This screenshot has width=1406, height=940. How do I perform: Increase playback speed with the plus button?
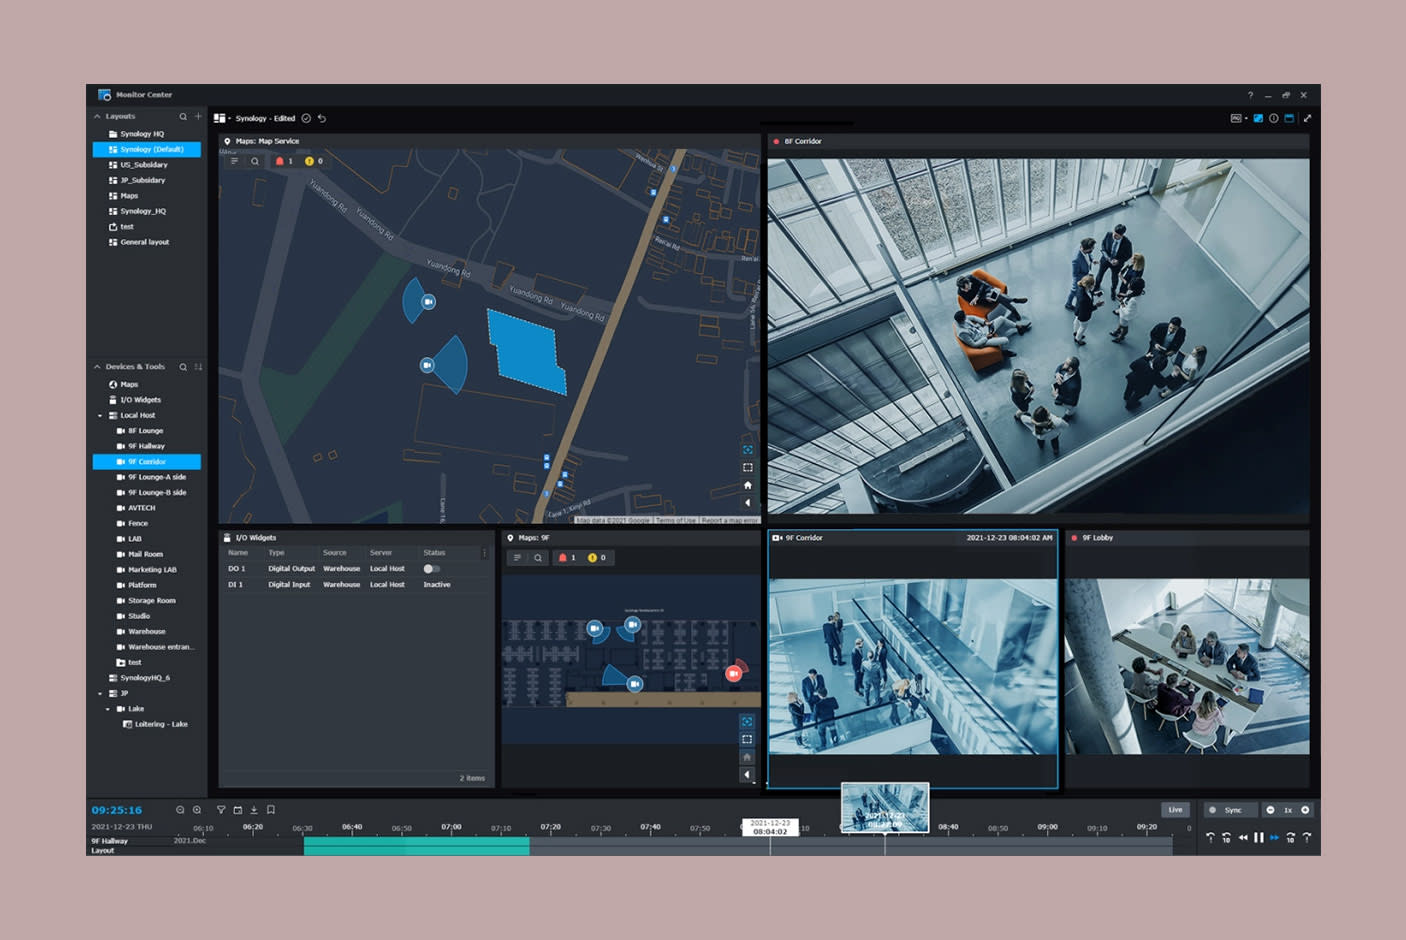[x=1305, y=810]
